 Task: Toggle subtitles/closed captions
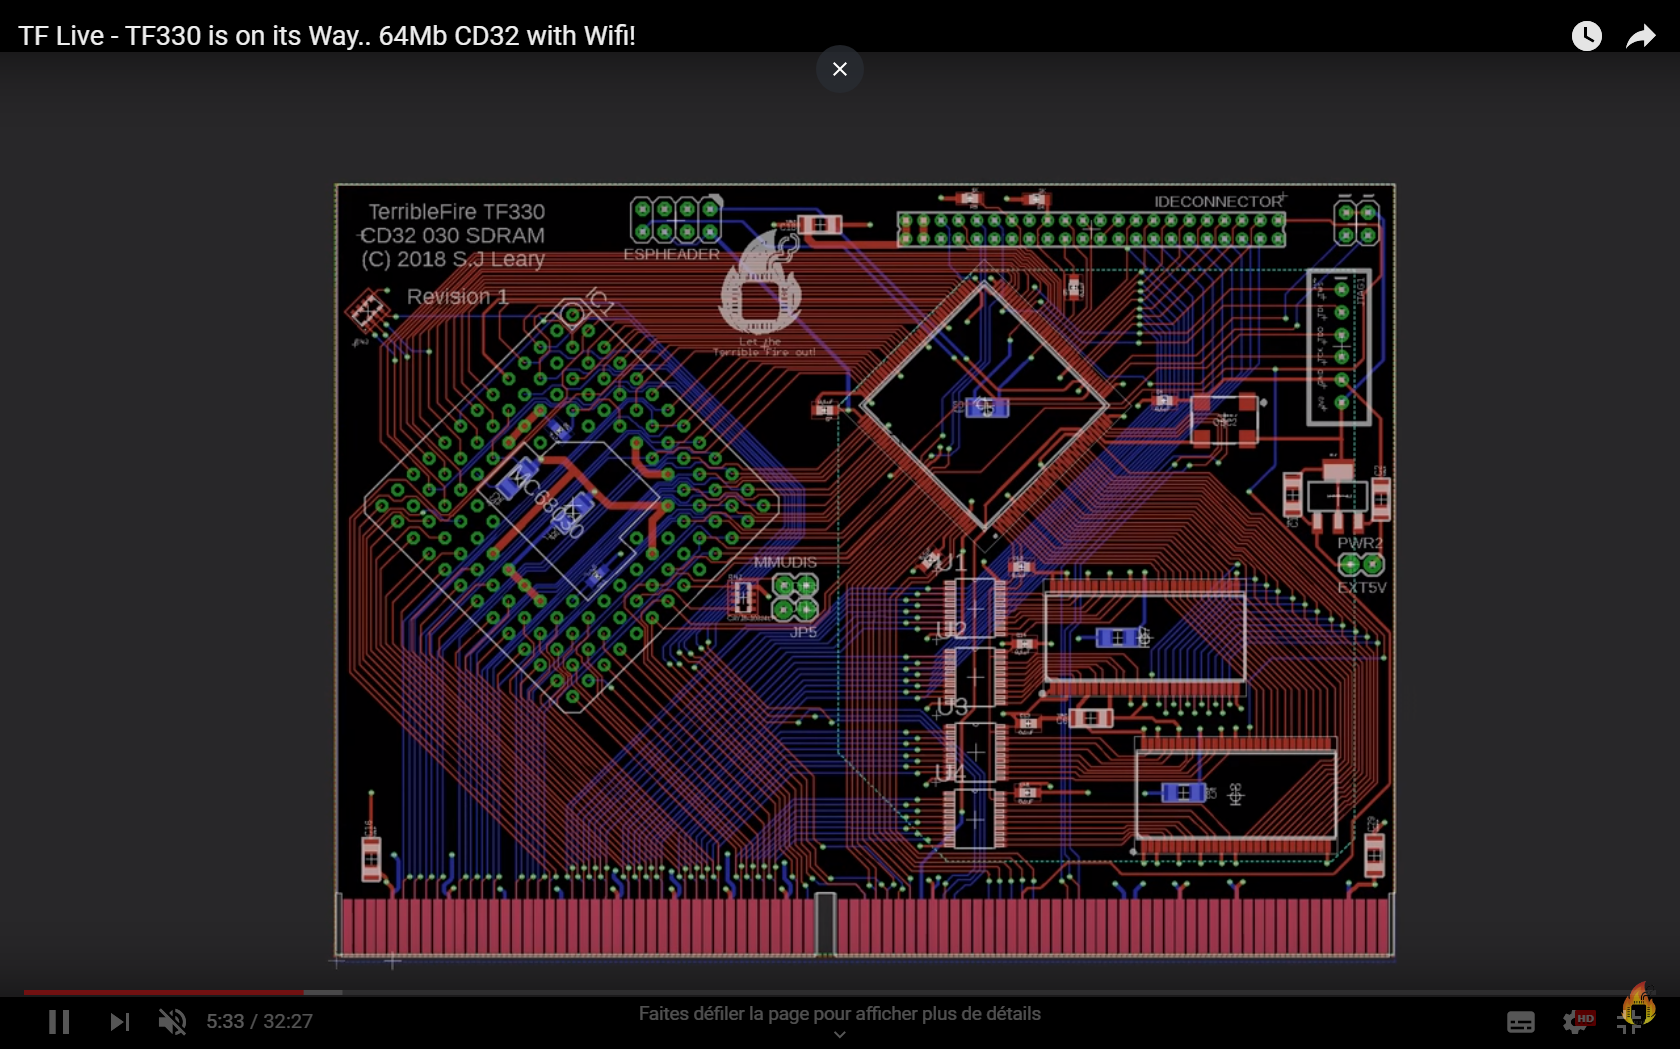(x=1521, y=1022)
